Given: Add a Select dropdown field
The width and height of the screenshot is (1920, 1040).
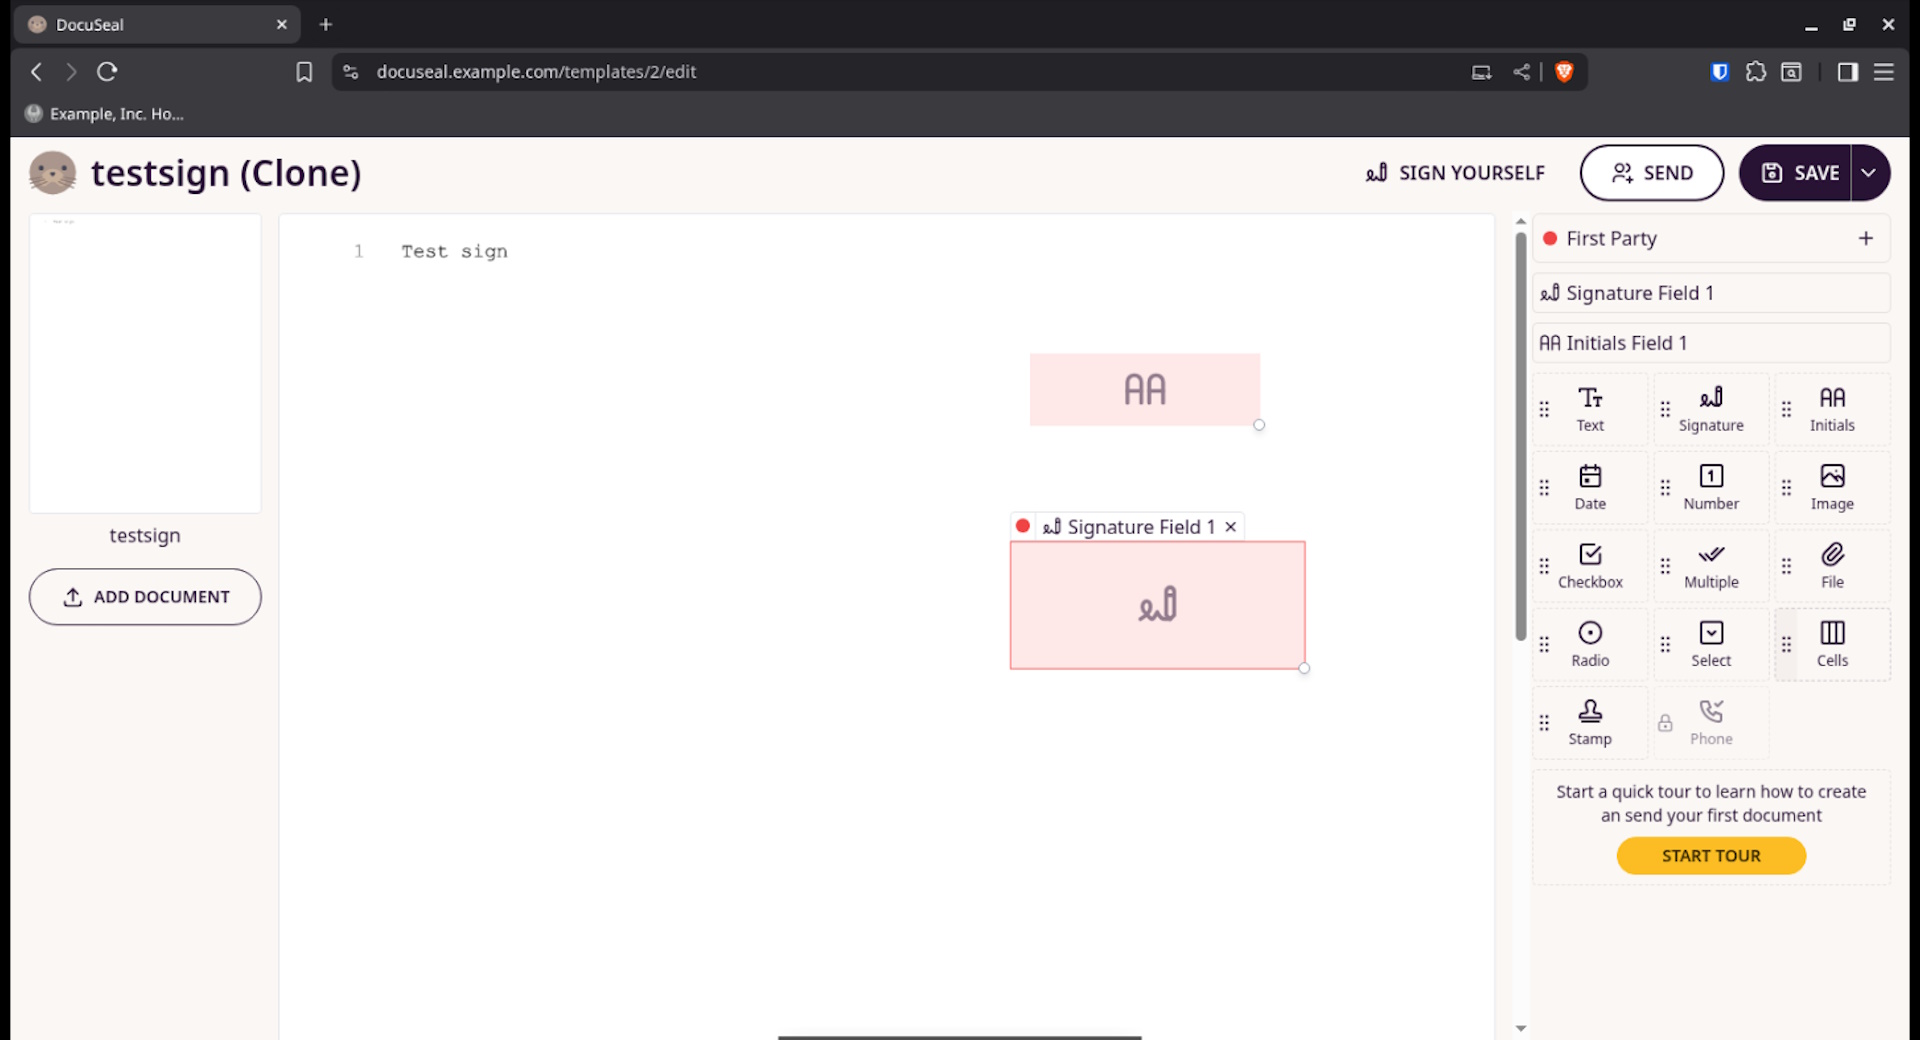Looking at the screenshot, I should pos(1710,644).
